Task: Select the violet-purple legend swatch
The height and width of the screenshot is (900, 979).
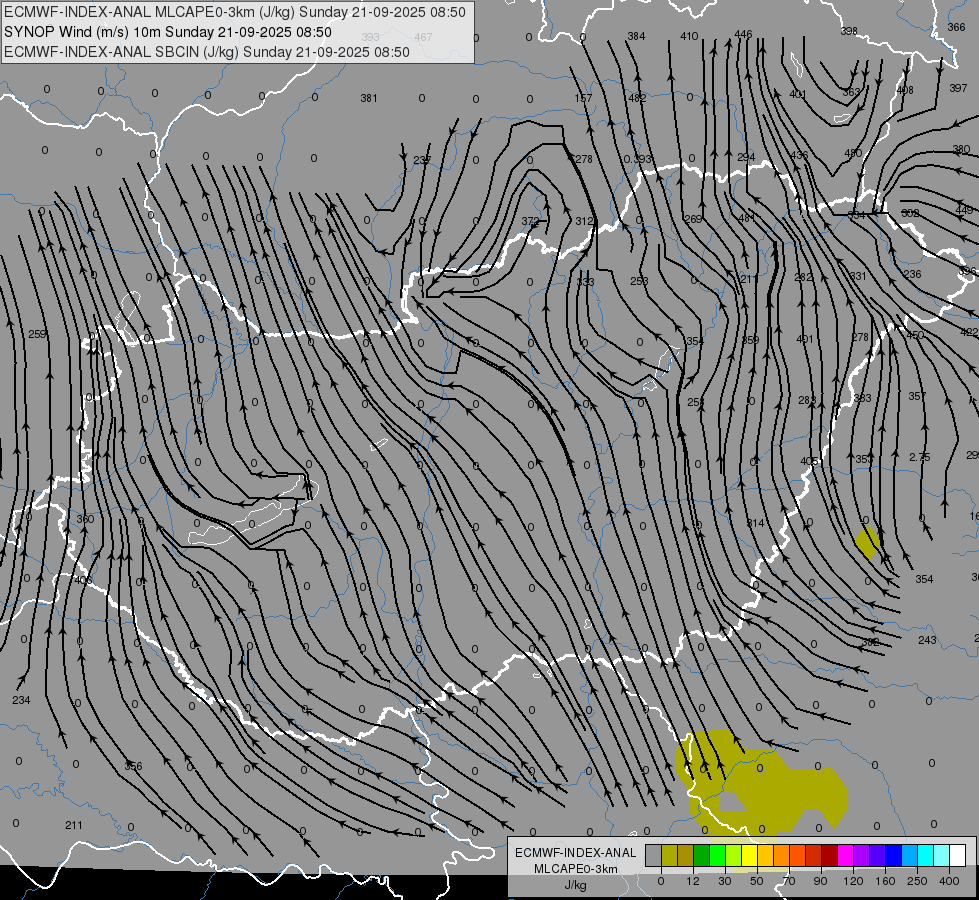Action: point(862,855)
